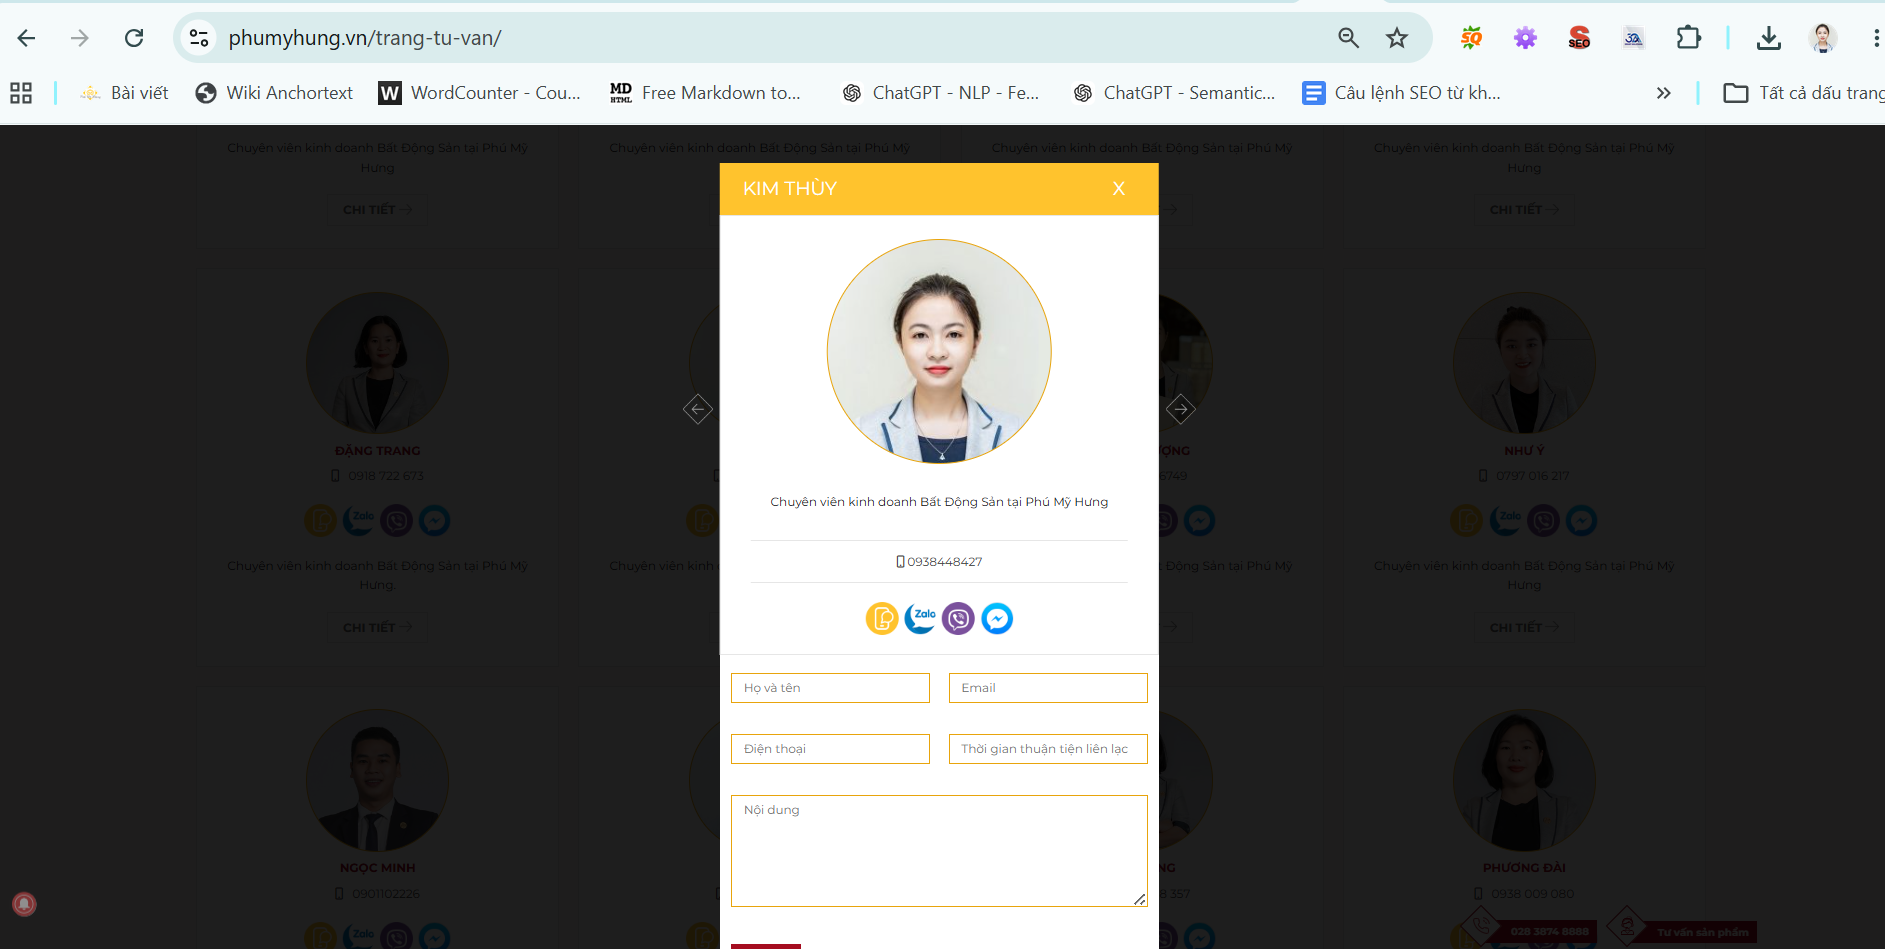This screenshot has width=1885, height=949.
Task: Open WordCounter bookmark
Action: coord(480,93)
